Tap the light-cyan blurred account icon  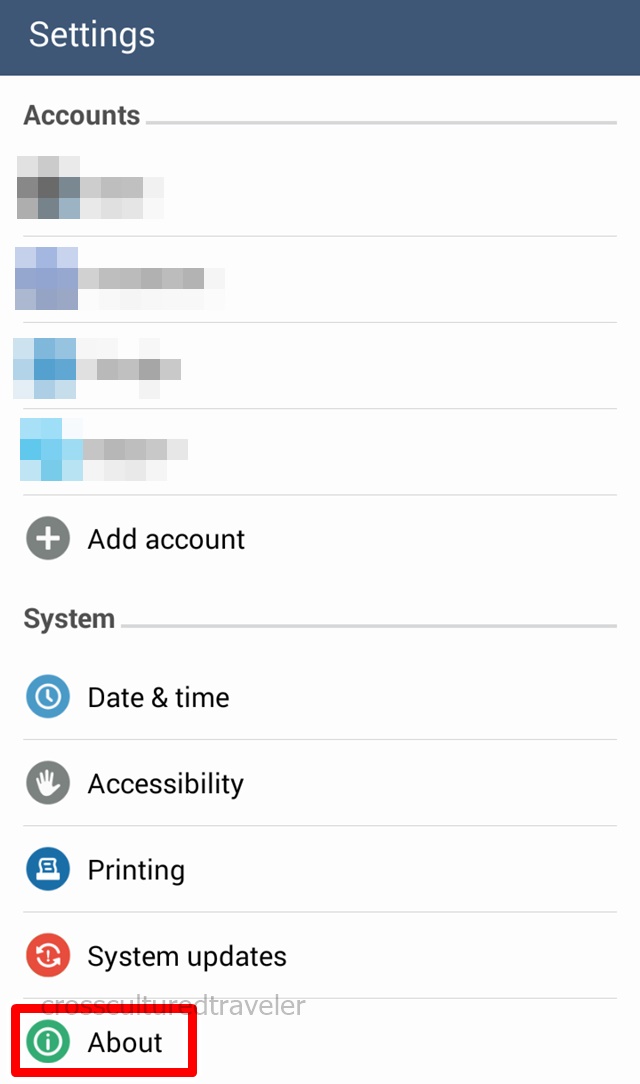tap(50, 450)
